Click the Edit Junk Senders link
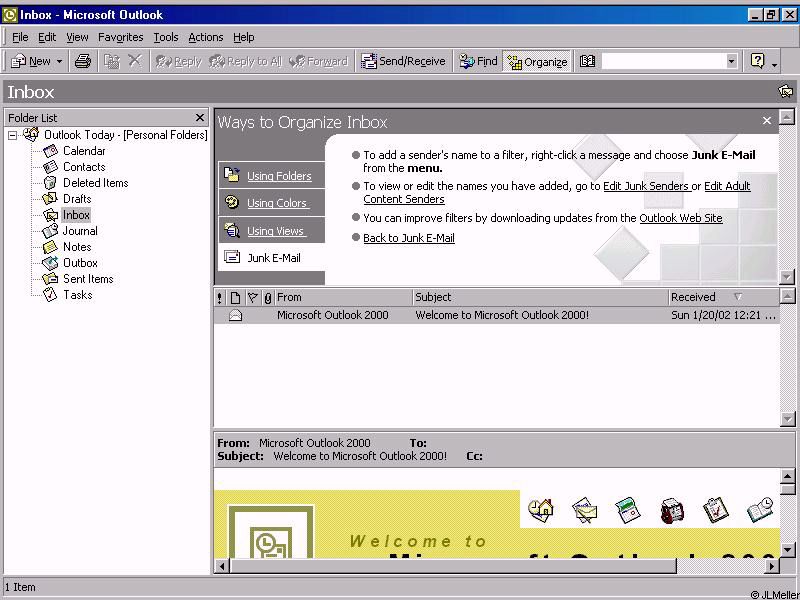Screen dimensions: 800x600 [x=645, y=186]
